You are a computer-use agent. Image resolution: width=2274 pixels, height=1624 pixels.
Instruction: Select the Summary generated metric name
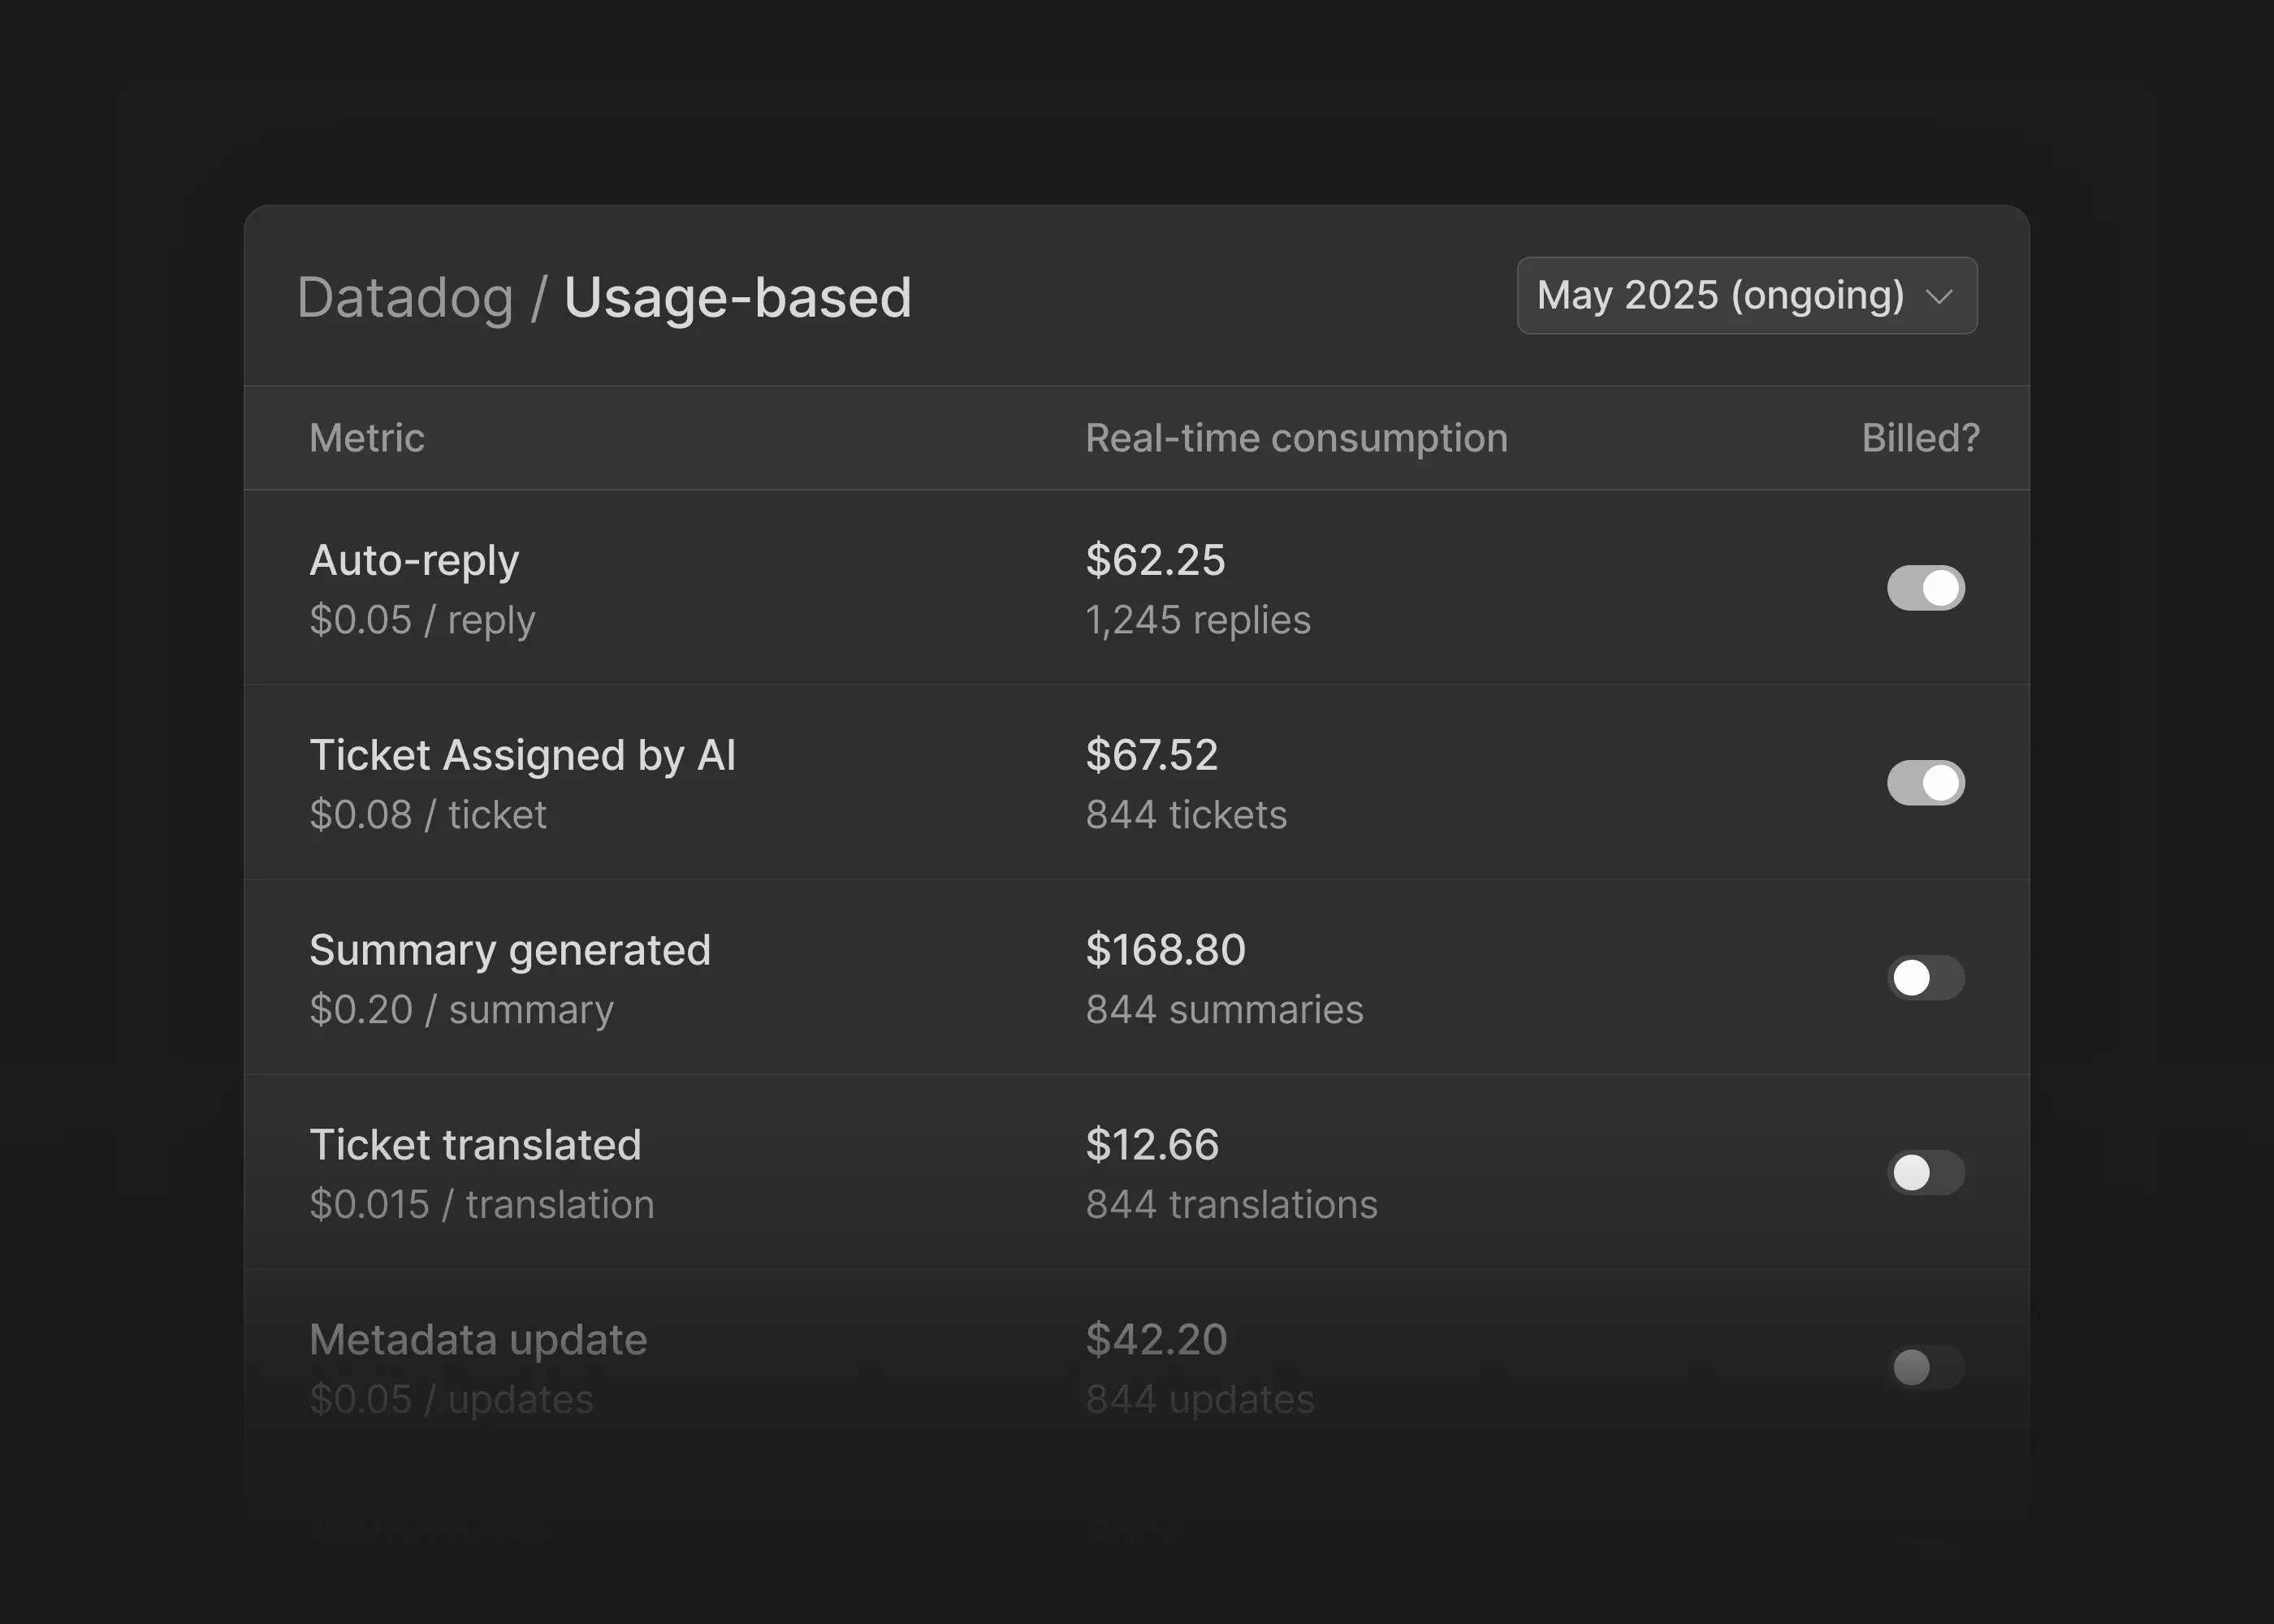coord(510,950)
